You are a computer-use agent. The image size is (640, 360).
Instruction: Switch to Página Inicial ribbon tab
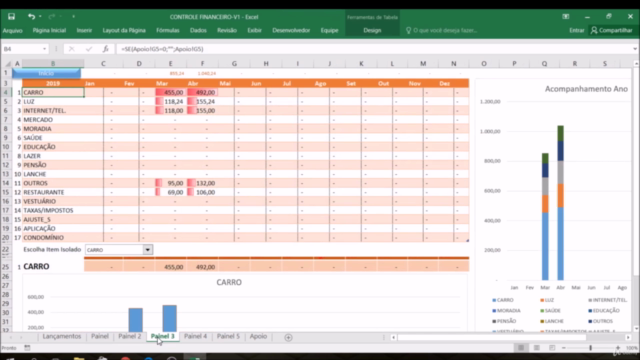click(49, 30)
